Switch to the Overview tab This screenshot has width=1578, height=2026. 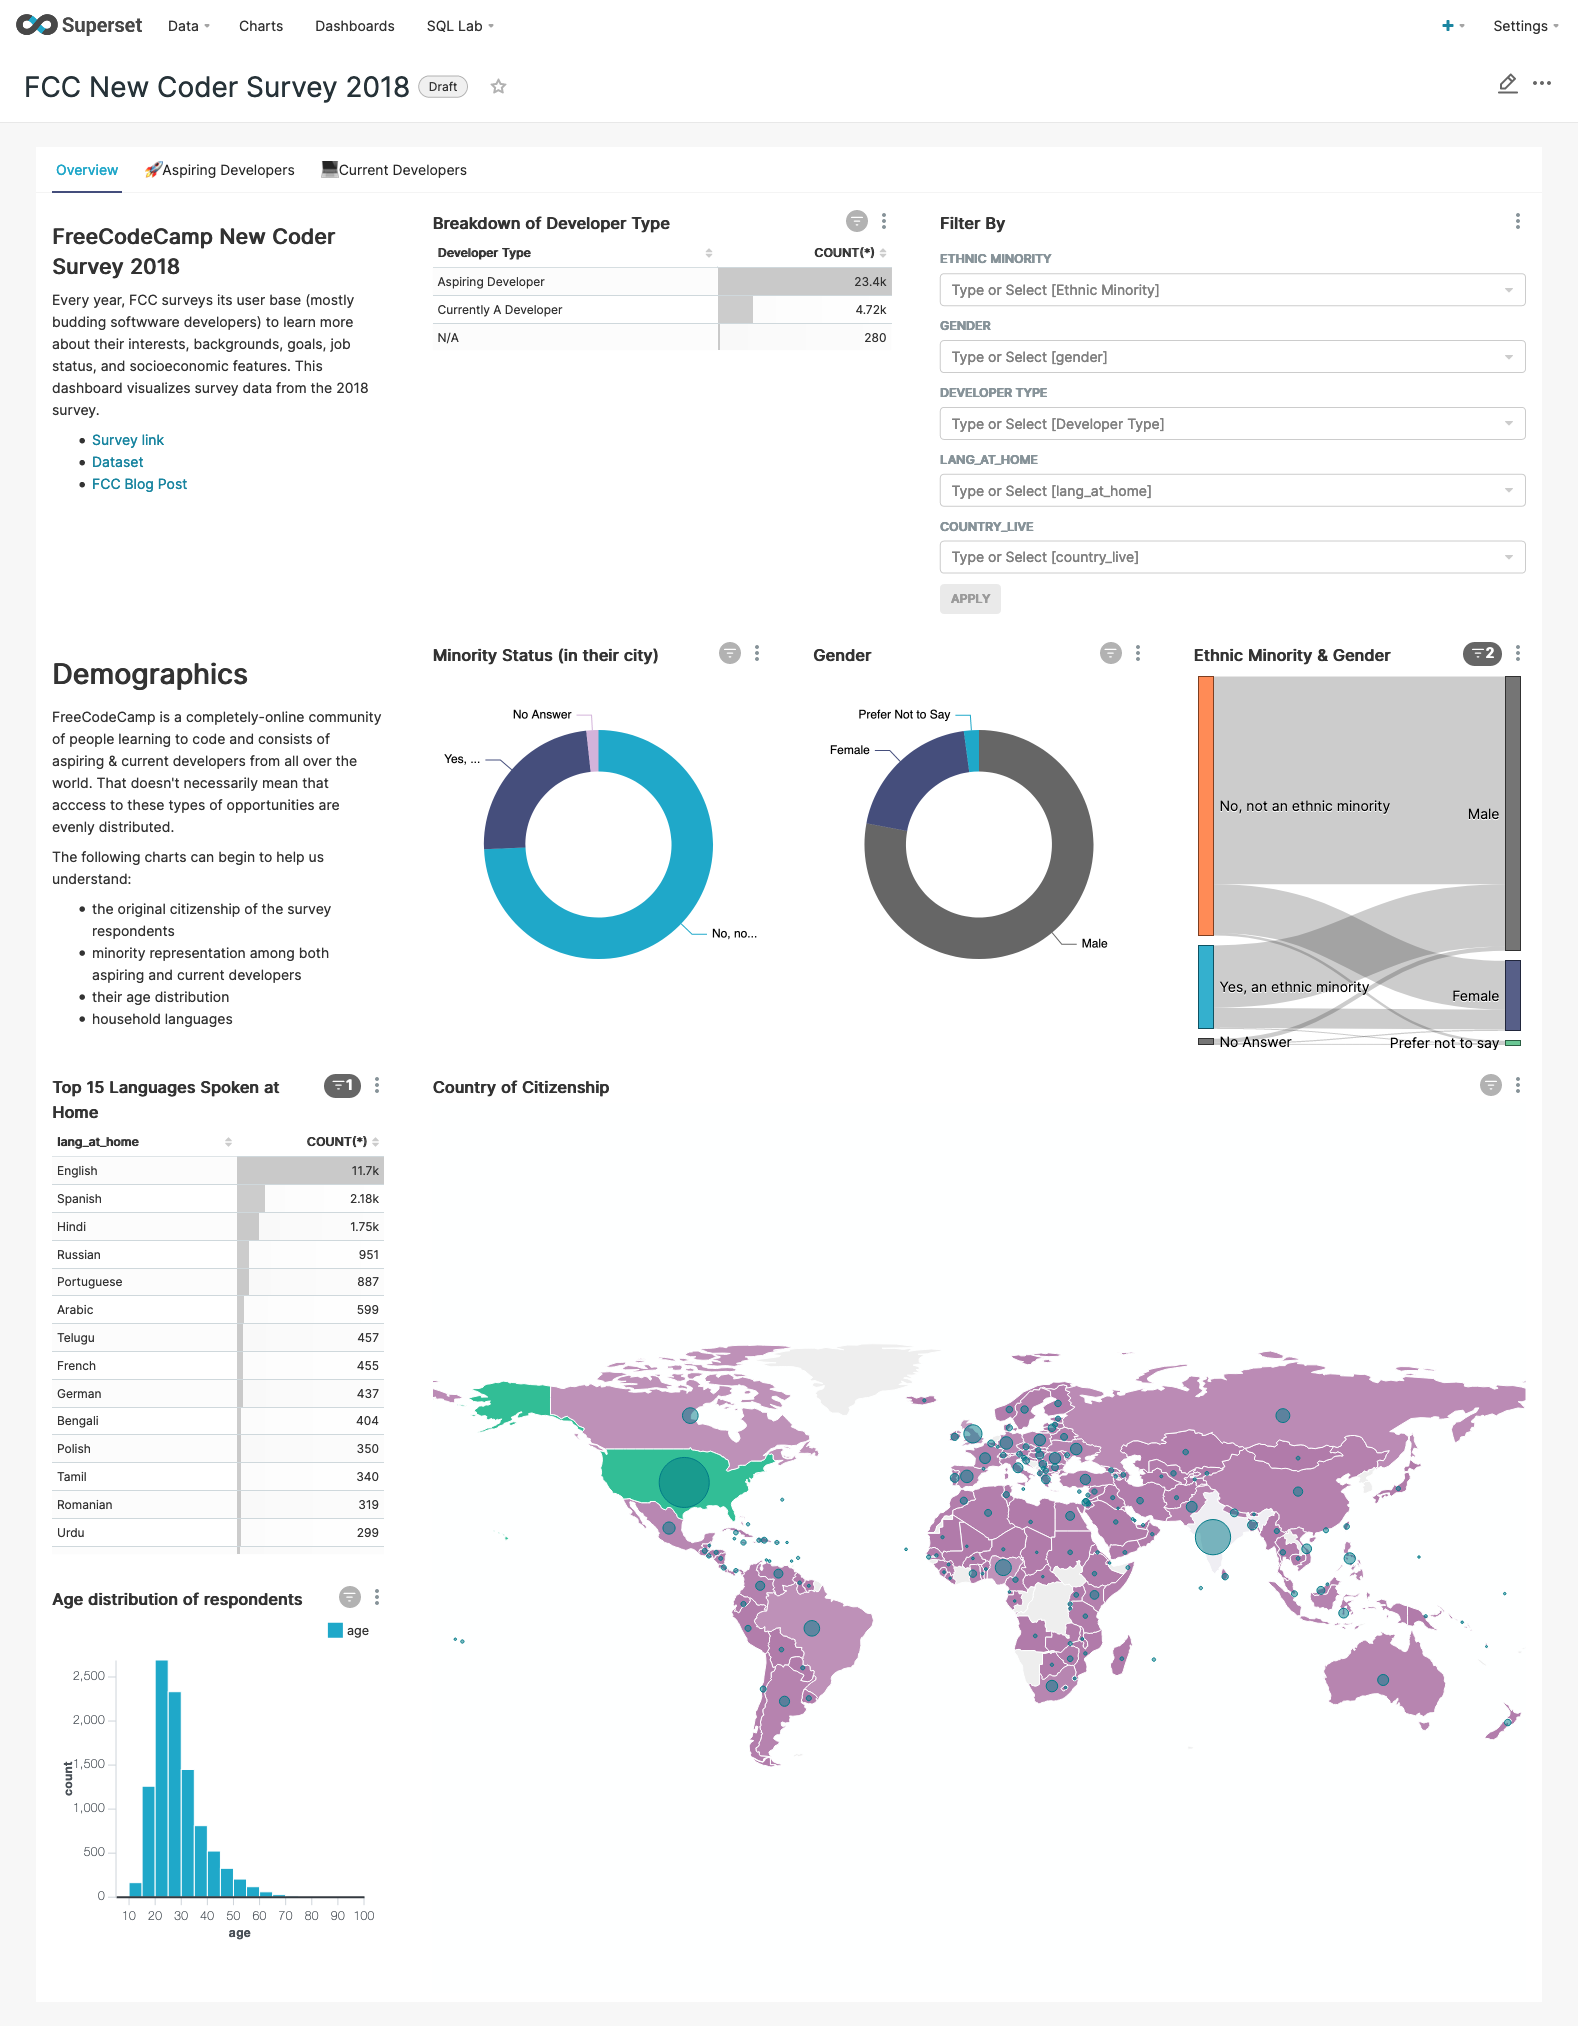point(87,170)
